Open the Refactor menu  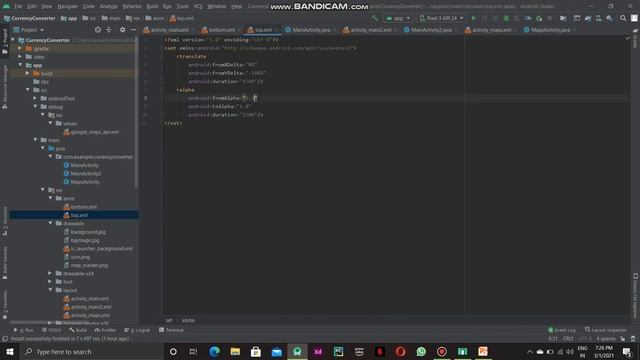point(132,6)
